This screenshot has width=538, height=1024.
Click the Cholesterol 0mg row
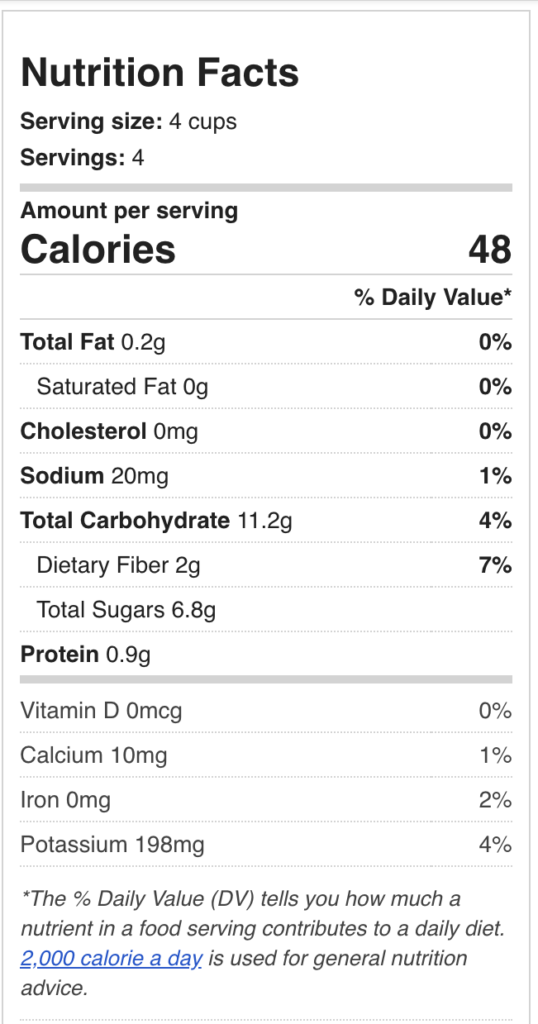coord(266,432)
